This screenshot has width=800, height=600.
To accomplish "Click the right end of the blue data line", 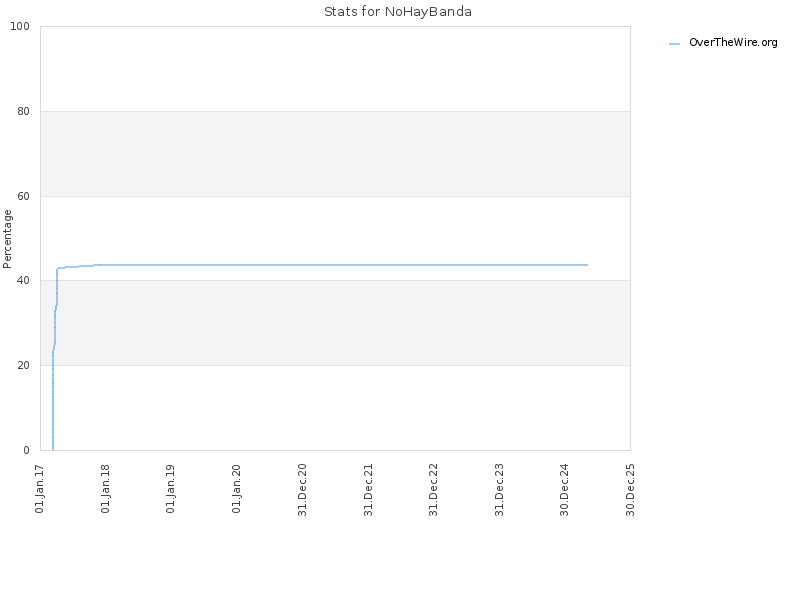I will pos(587,265).
